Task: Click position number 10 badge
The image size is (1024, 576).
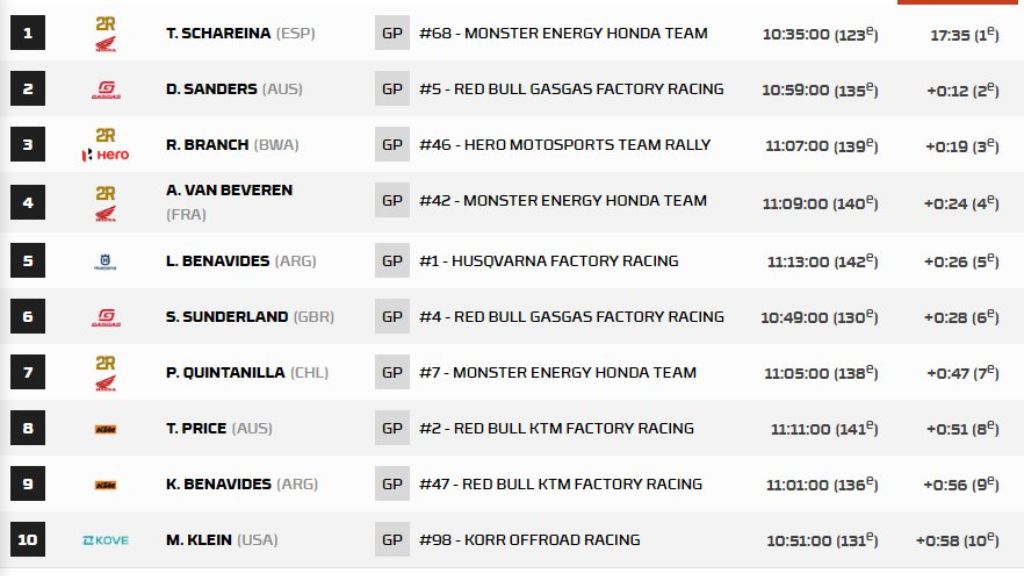Action: point(27,540)
